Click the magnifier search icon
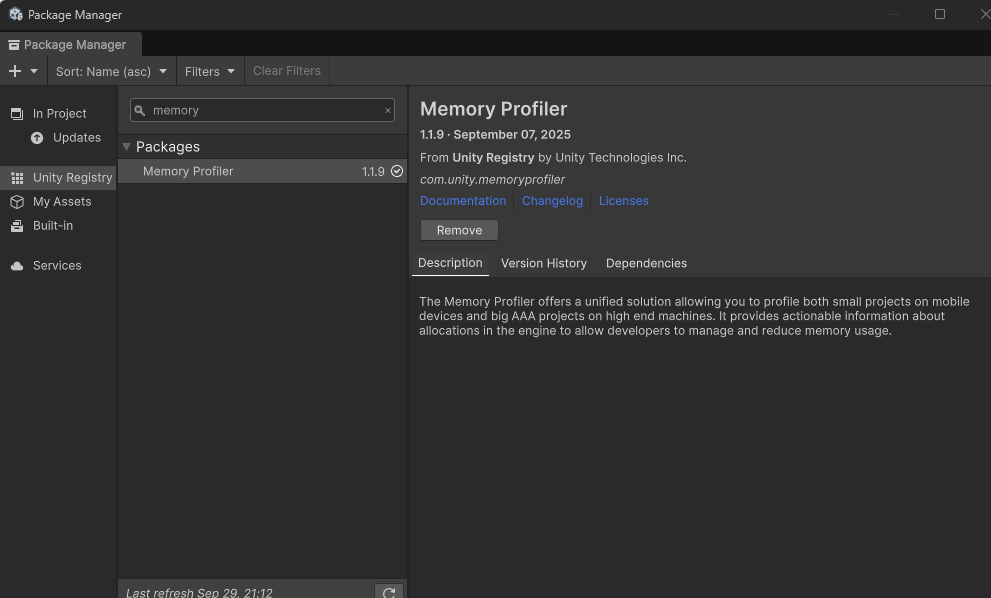The height and width of the screenshot is (598, 991). pyautogui.click(x=140, y=111)
